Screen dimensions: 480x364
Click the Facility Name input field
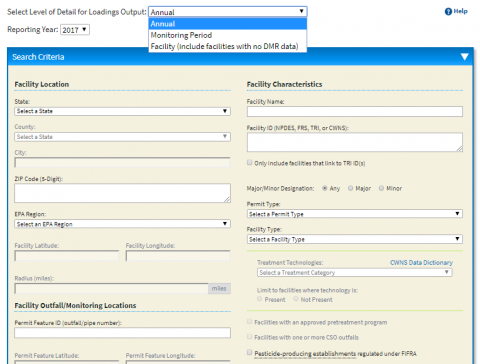[x=355, y=111]
